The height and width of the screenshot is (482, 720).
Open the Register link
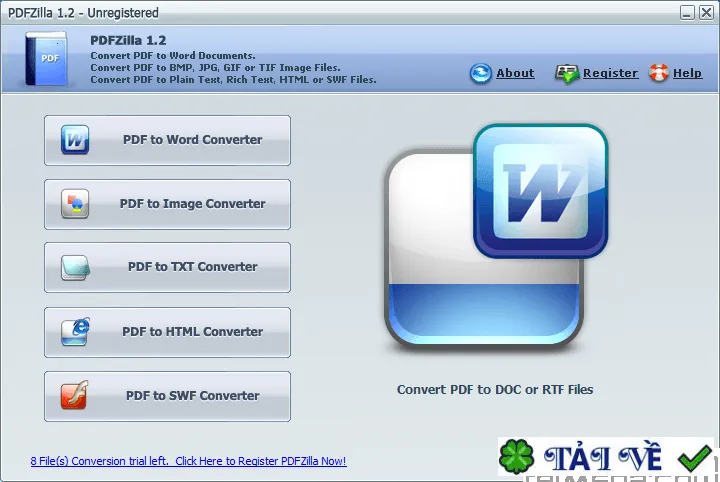pyautogui.click(x=610, y=73)
